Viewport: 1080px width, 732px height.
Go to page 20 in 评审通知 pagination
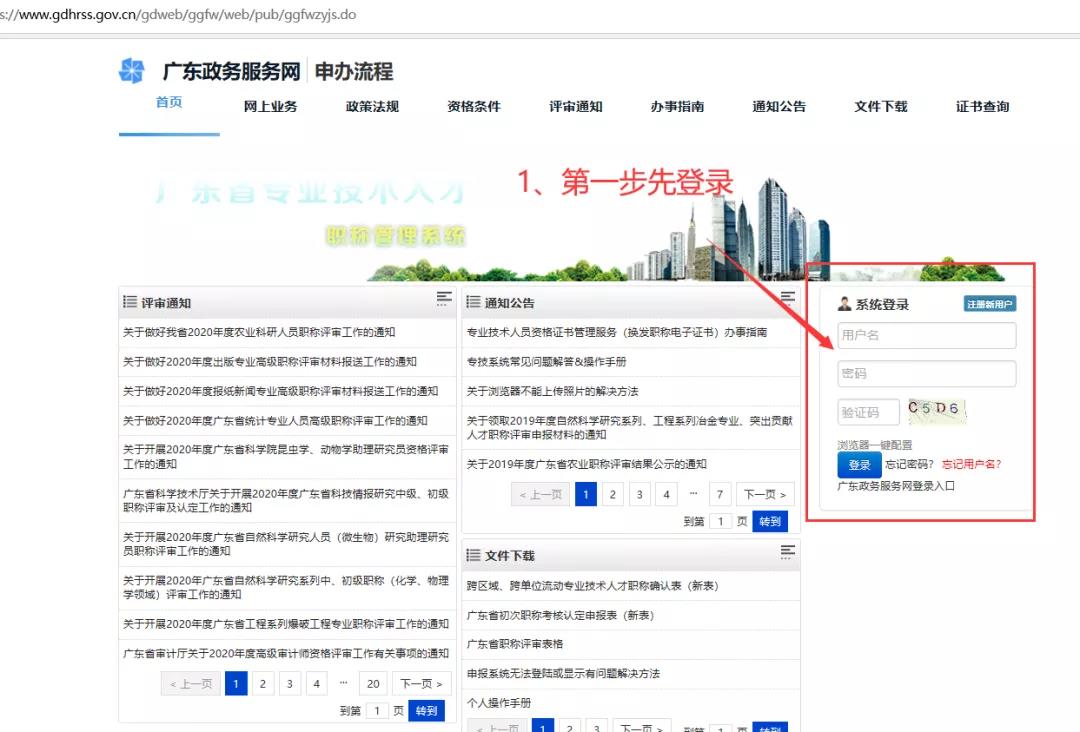[x=374, y=684]
